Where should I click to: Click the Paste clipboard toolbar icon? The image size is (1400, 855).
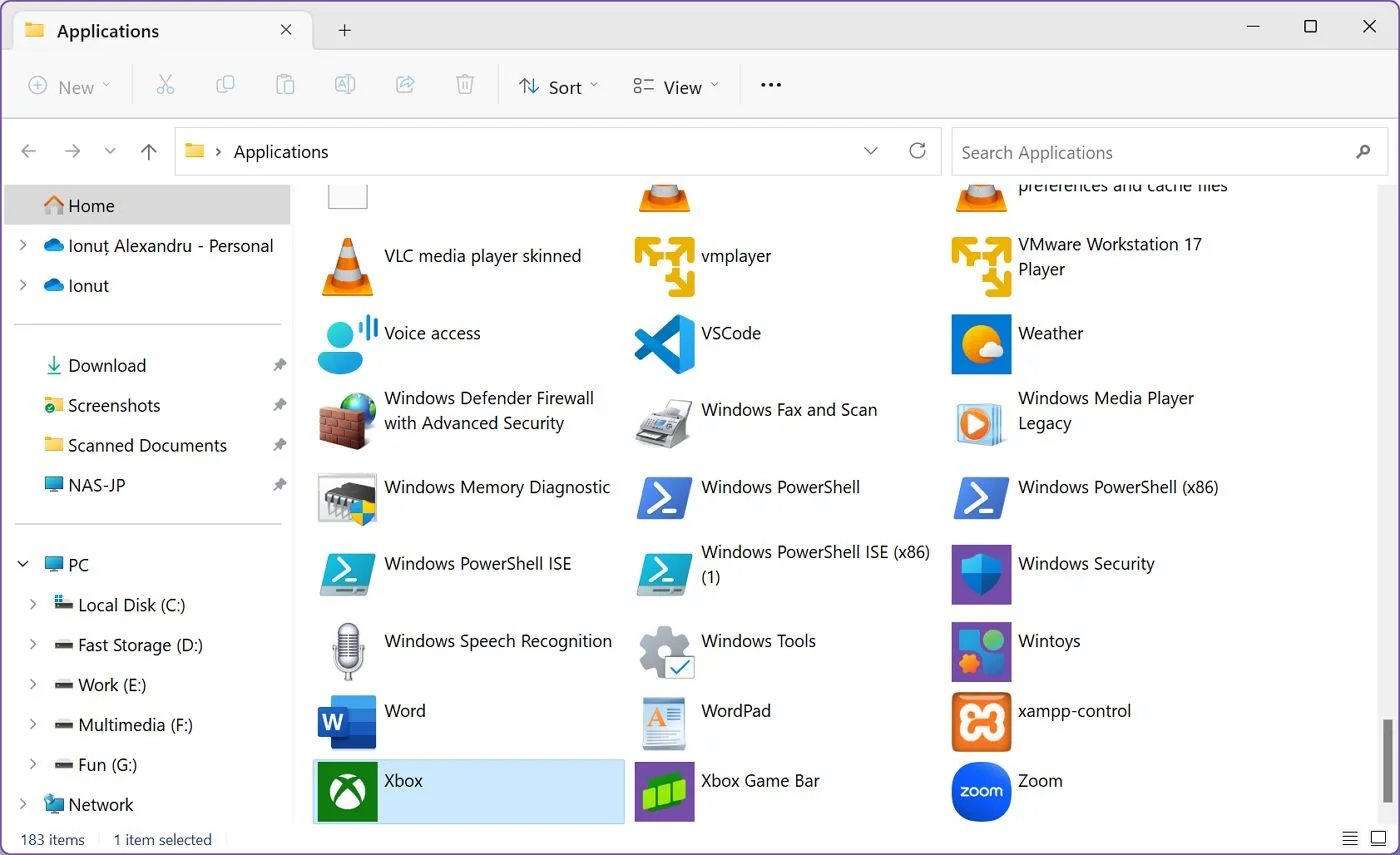point(285,85)
